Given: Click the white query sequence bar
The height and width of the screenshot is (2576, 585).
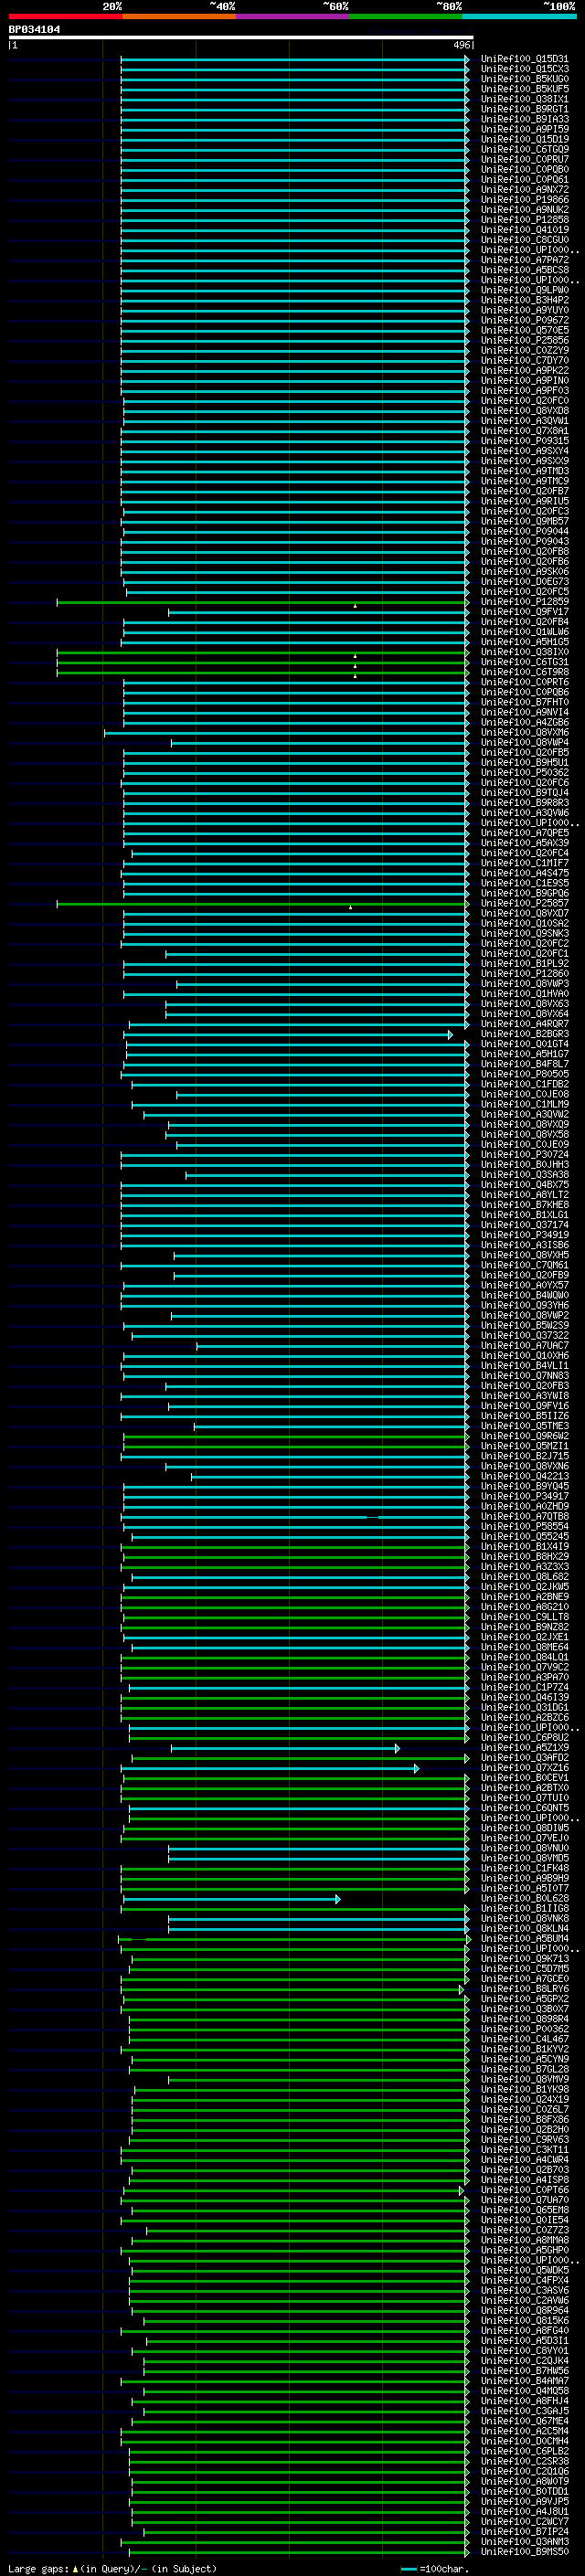Looking at the screenshot, I should [241, 38].
